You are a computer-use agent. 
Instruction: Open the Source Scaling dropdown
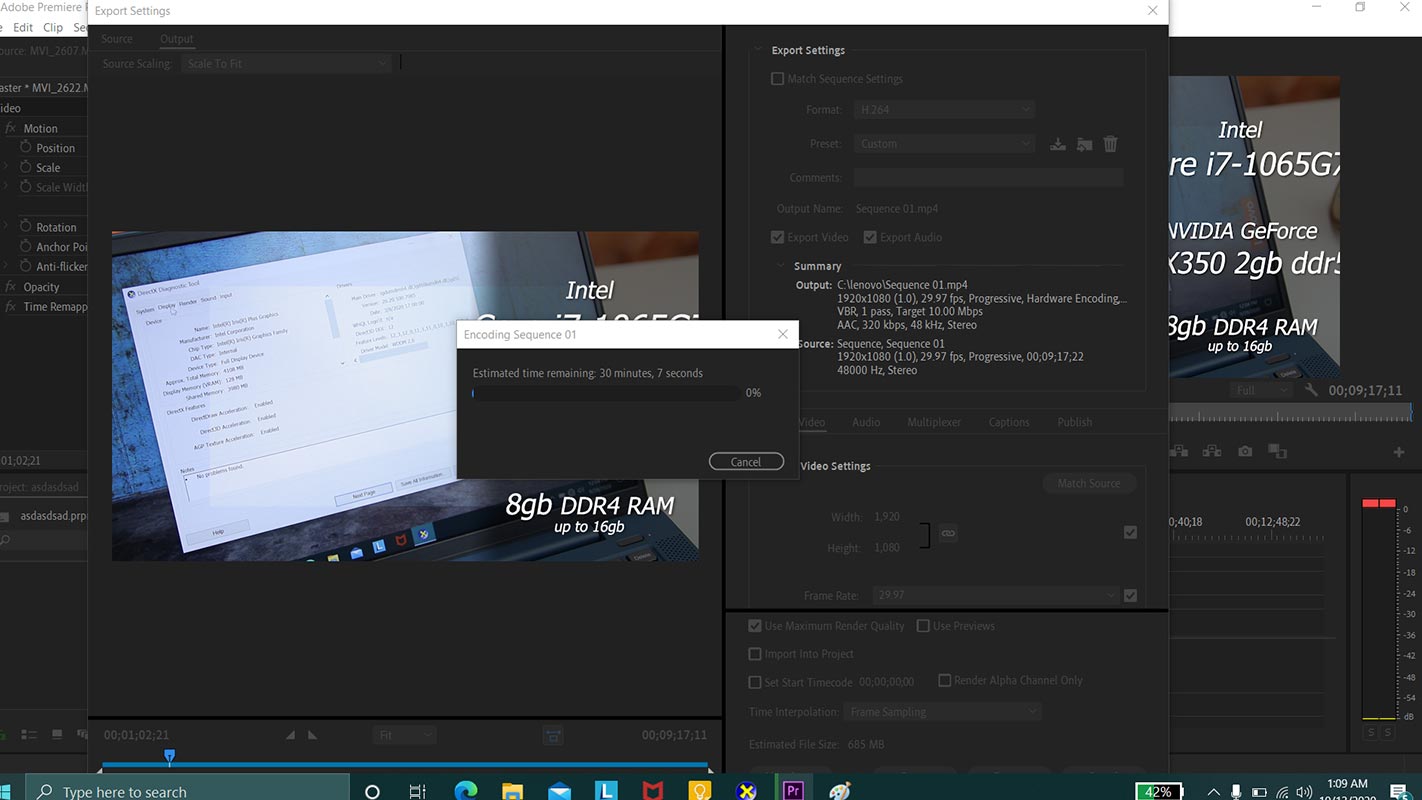point(286,64)
